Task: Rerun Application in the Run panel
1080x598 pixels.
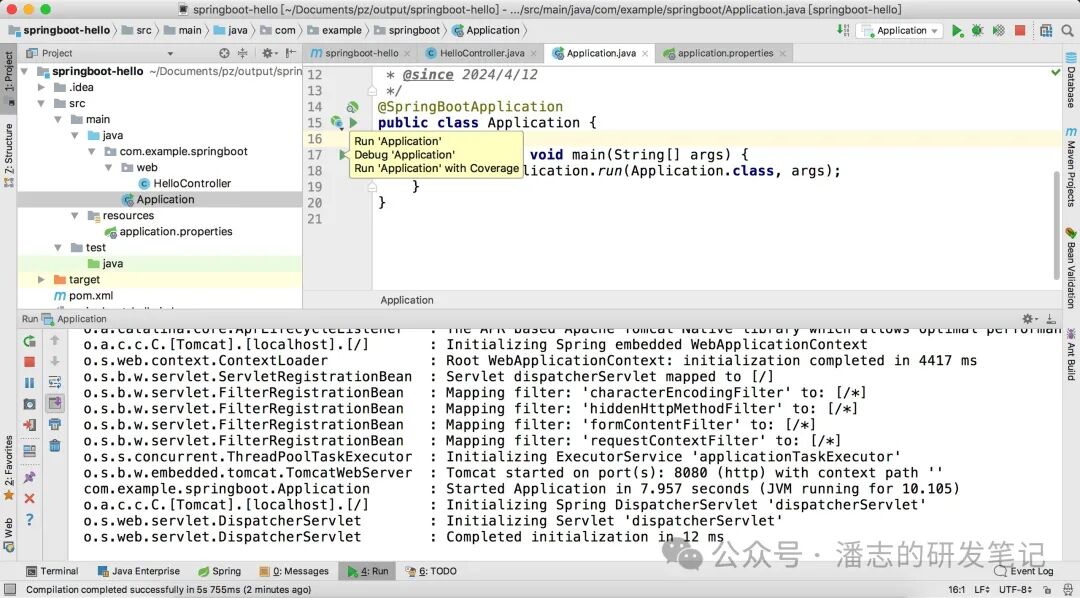Action: coord(29,340)
